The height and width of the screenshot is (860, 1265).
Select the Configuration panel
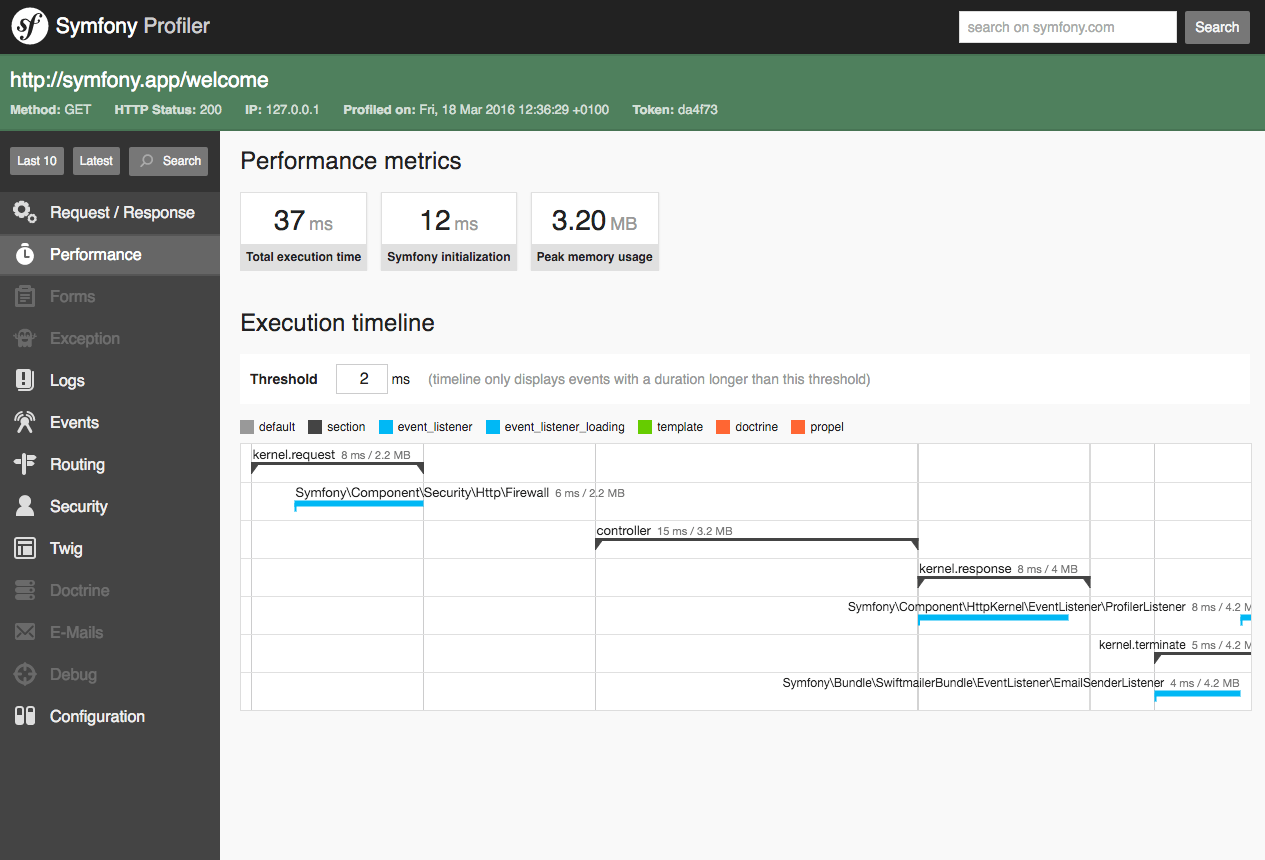[95, 716]
